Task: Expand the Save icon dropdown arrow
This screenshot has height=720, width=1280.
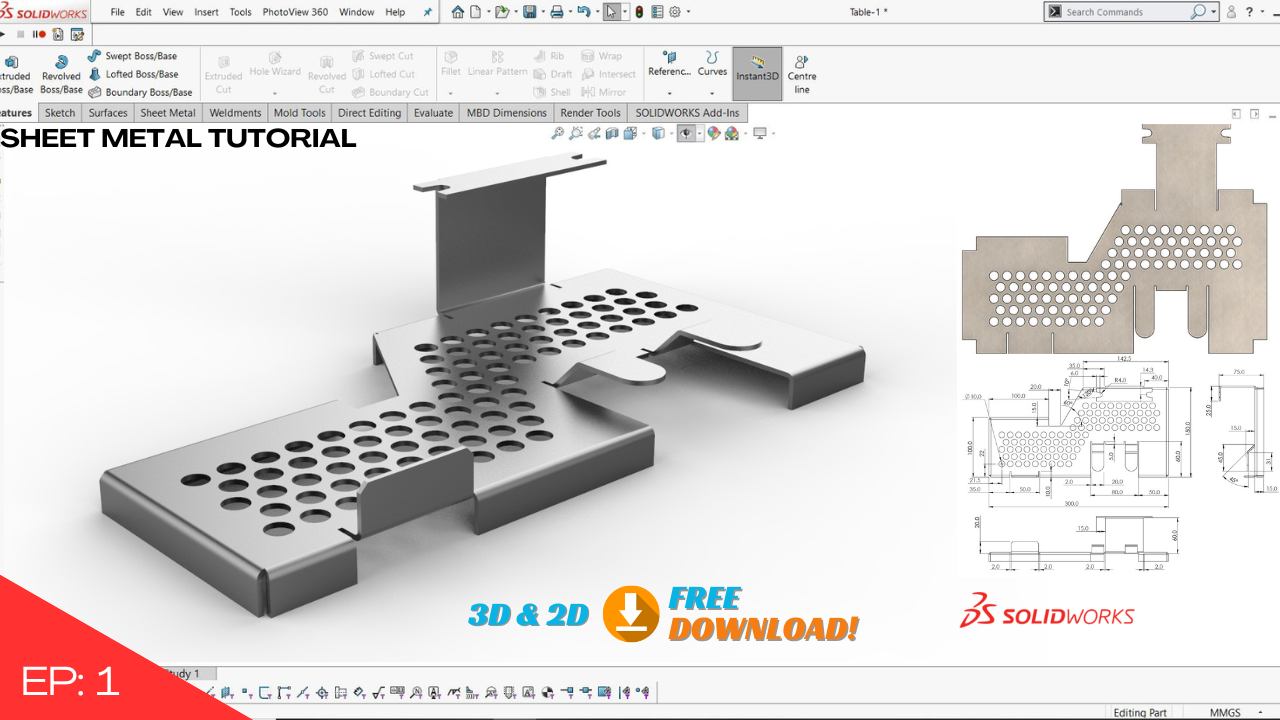Action: coord(542,13)
